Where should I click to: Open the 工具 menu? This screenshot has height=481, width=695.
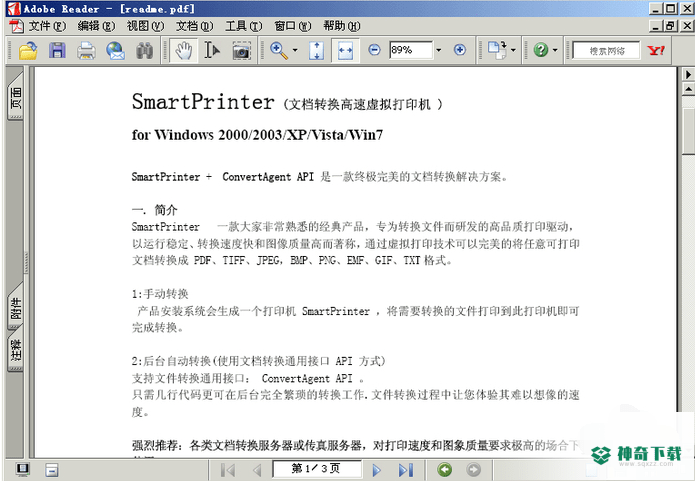tap(244, 26)
